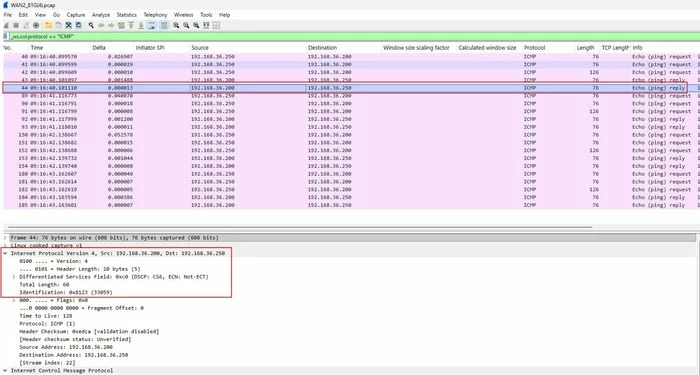The height and width of the screenshot is (375, 700).
Task: Collapse Internet Control Message Protocol node
Action: [5, 371]
